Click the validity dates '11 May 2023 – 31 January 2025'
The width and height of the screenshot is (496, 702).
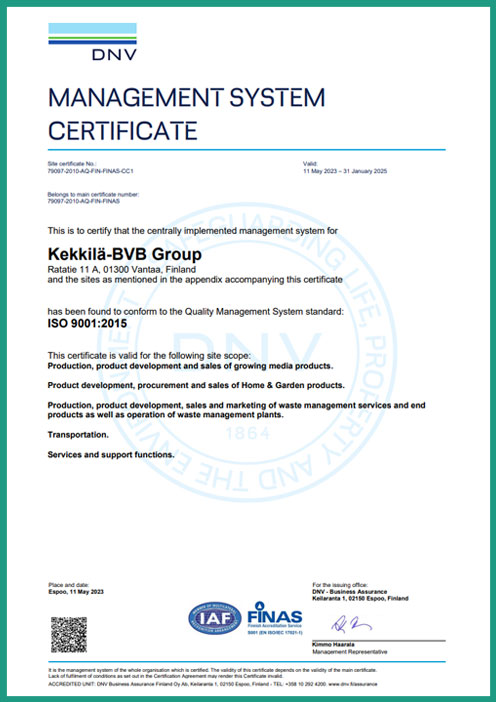coord(345,171)
